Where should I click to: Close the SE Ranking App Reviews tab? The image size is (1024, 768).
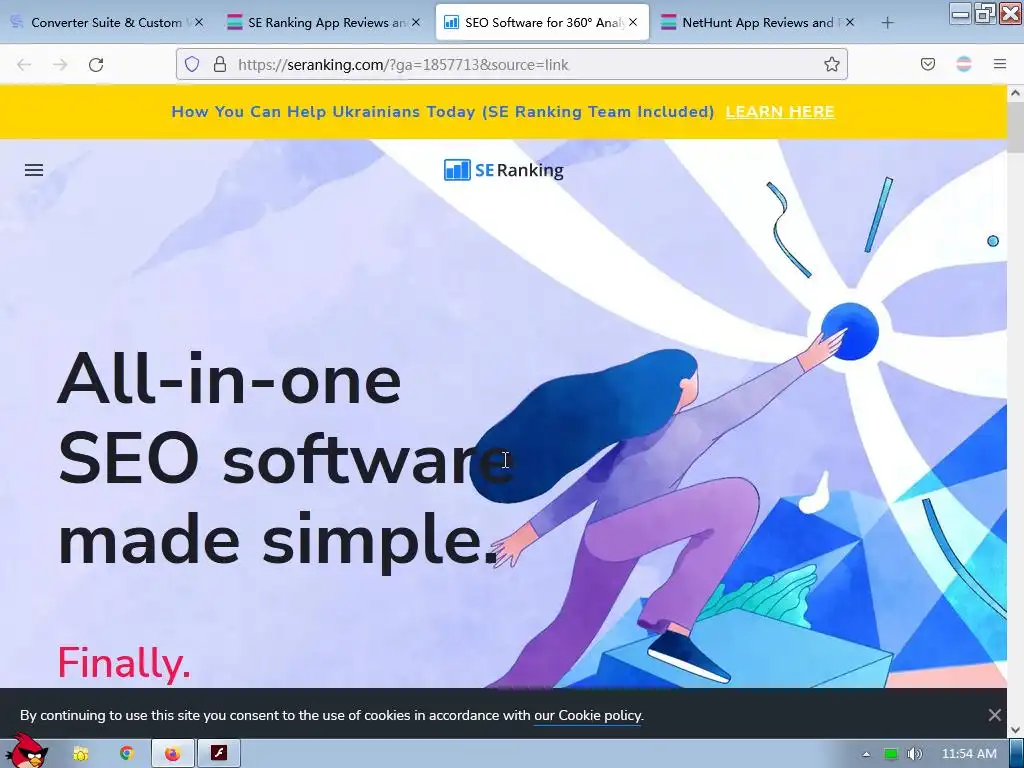[x=416, y=22]
